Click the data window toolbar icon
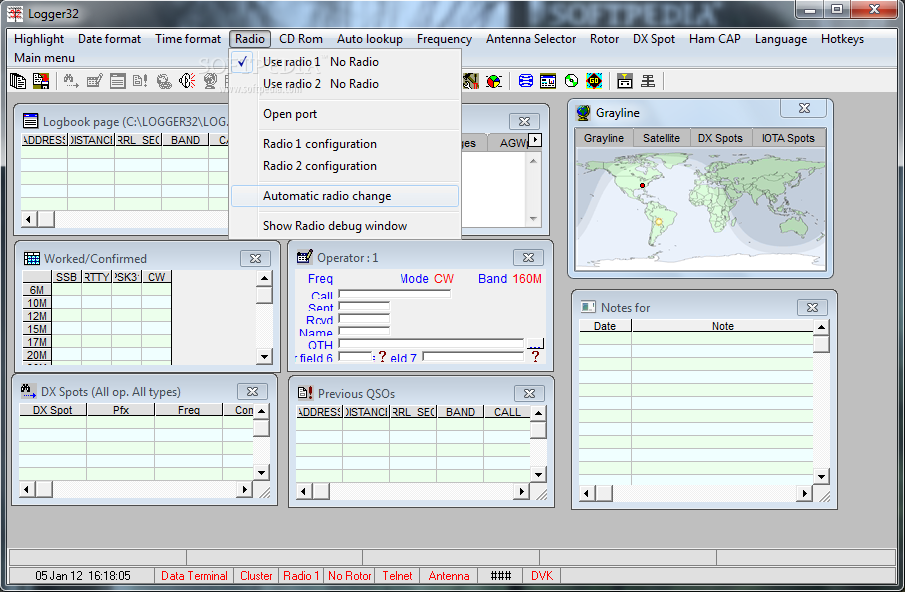The width and height of the screenshot is (905, 592). click(x=548, y=81)
